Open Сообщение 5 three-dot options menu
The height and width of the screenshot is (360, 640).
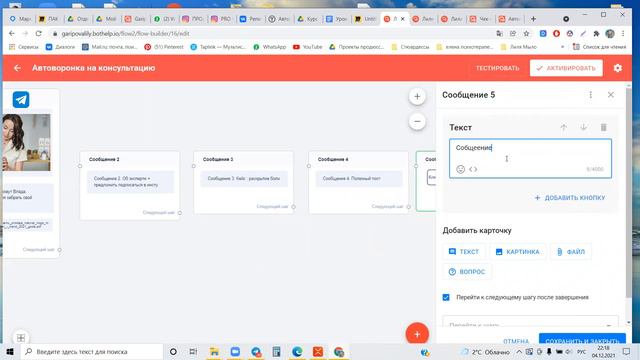pos(590,95)
